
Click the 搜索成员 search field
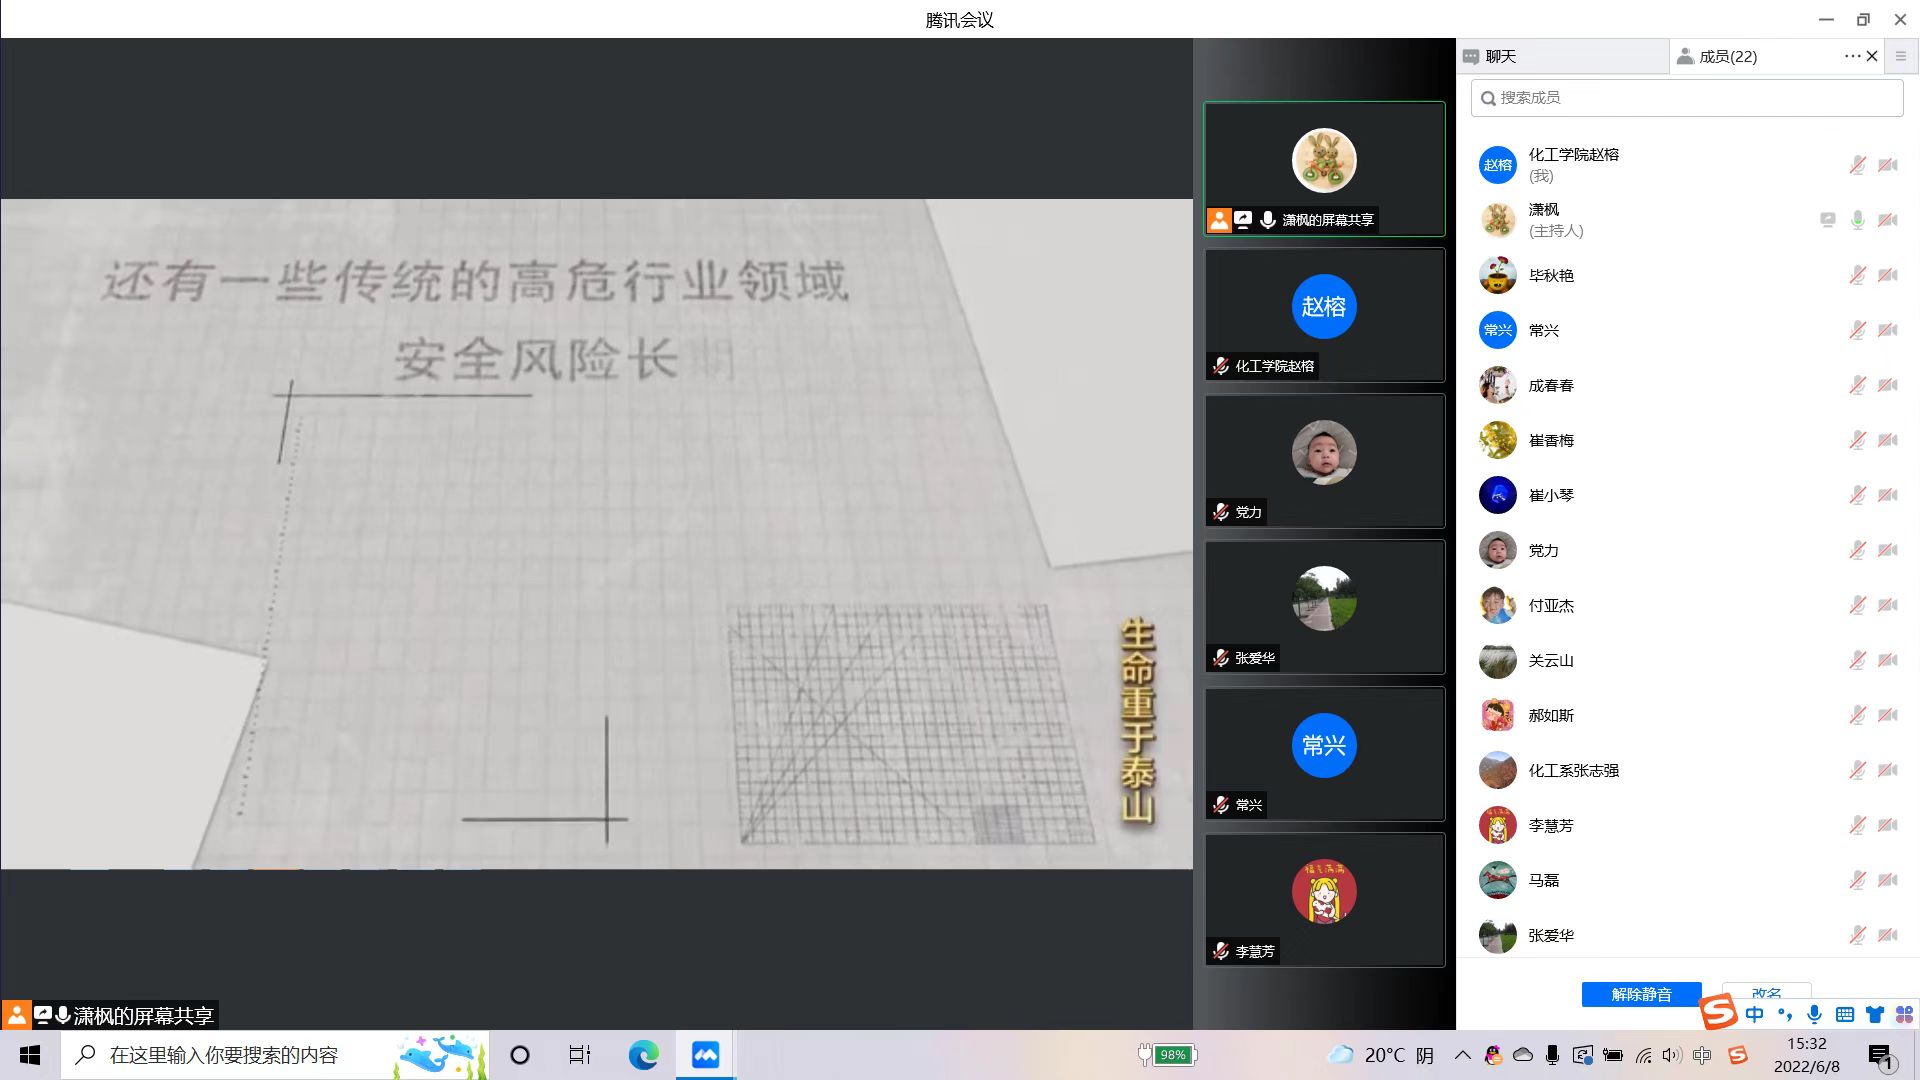pos(1687,97)
